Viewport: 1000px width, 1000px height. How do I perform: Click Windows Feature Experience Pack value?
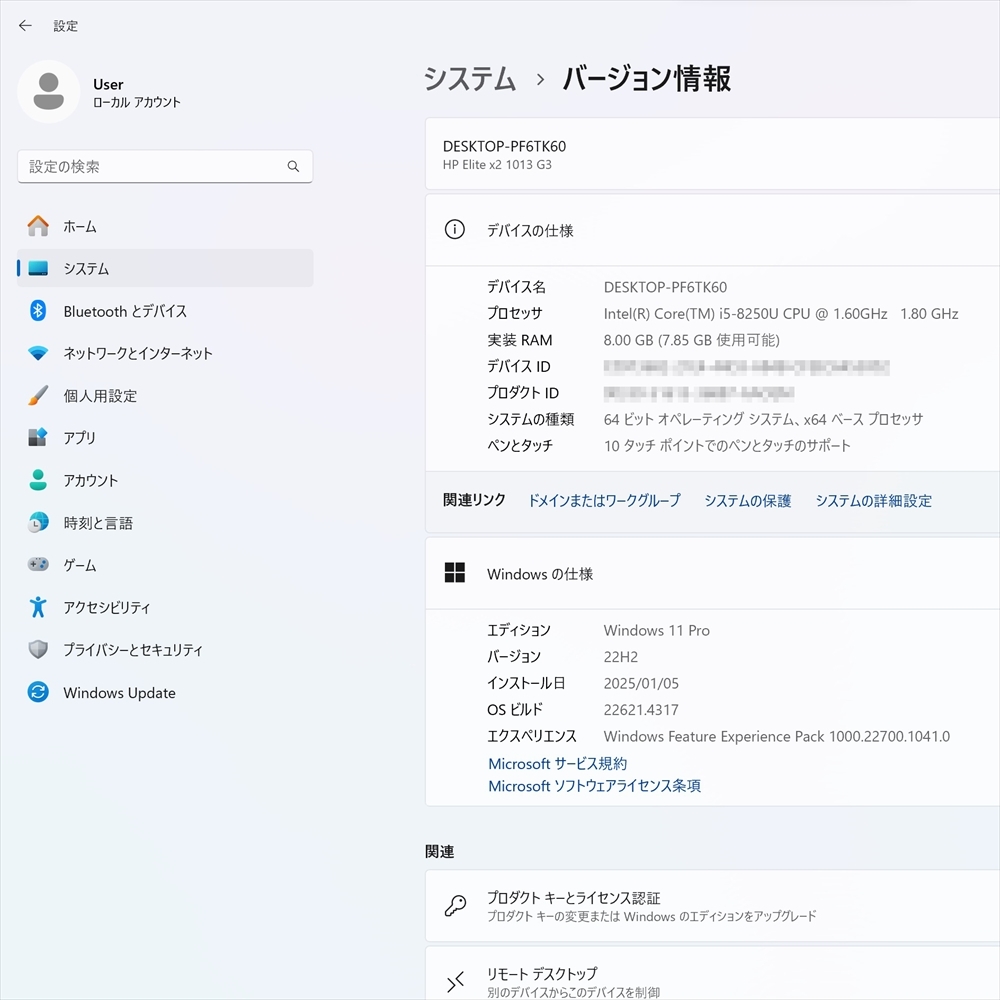[776, 736]
